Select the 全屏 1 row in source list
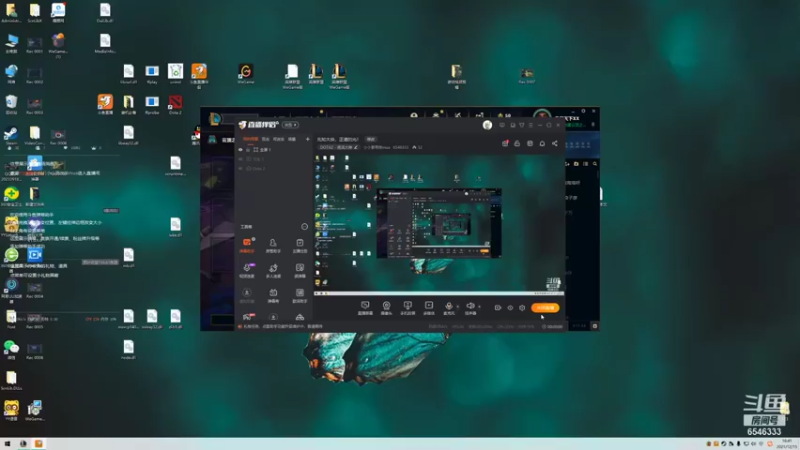Screen dimensions: 800x450 pyautogui.click(x=274, y=149)
